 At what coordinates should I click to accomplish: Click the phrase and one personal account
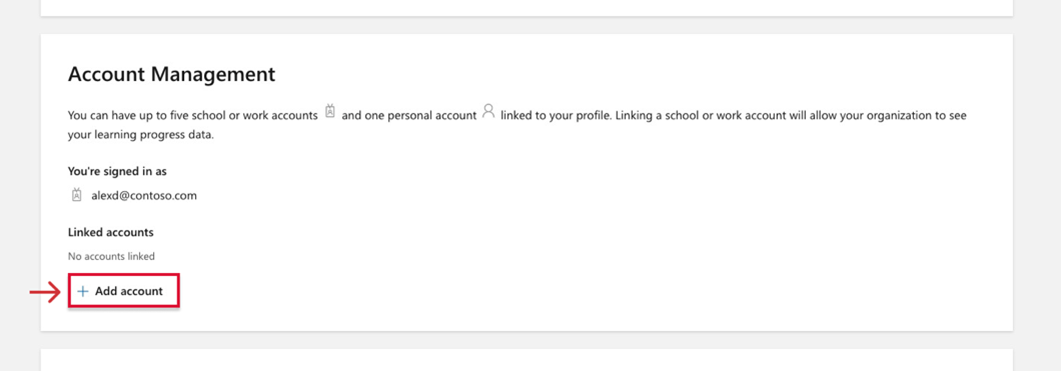coord(409,115)
